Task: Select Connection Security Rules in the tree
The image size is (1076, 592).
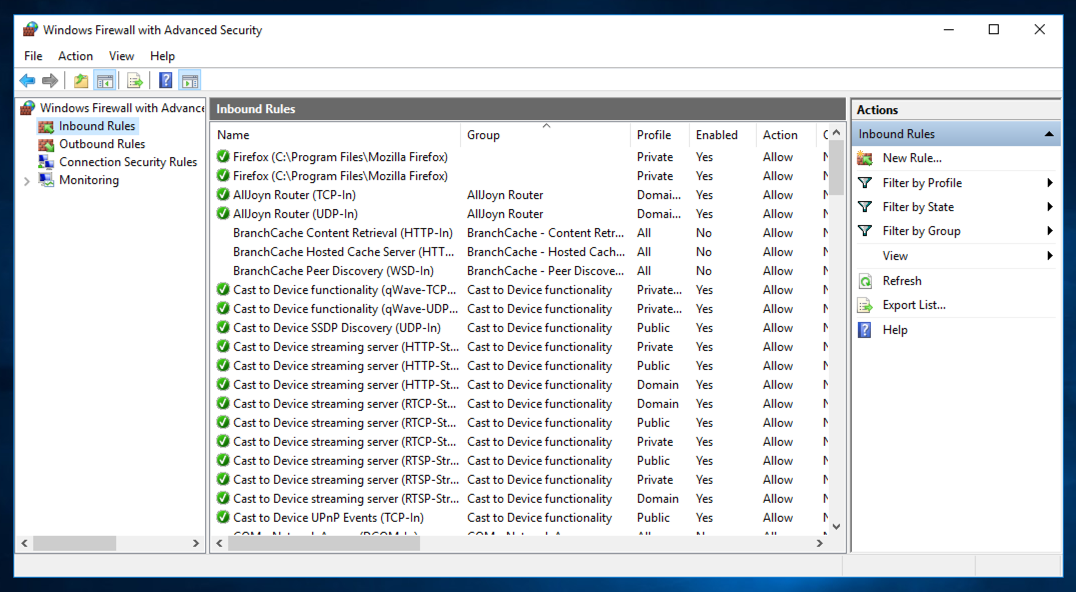Action: click(128, 162)
